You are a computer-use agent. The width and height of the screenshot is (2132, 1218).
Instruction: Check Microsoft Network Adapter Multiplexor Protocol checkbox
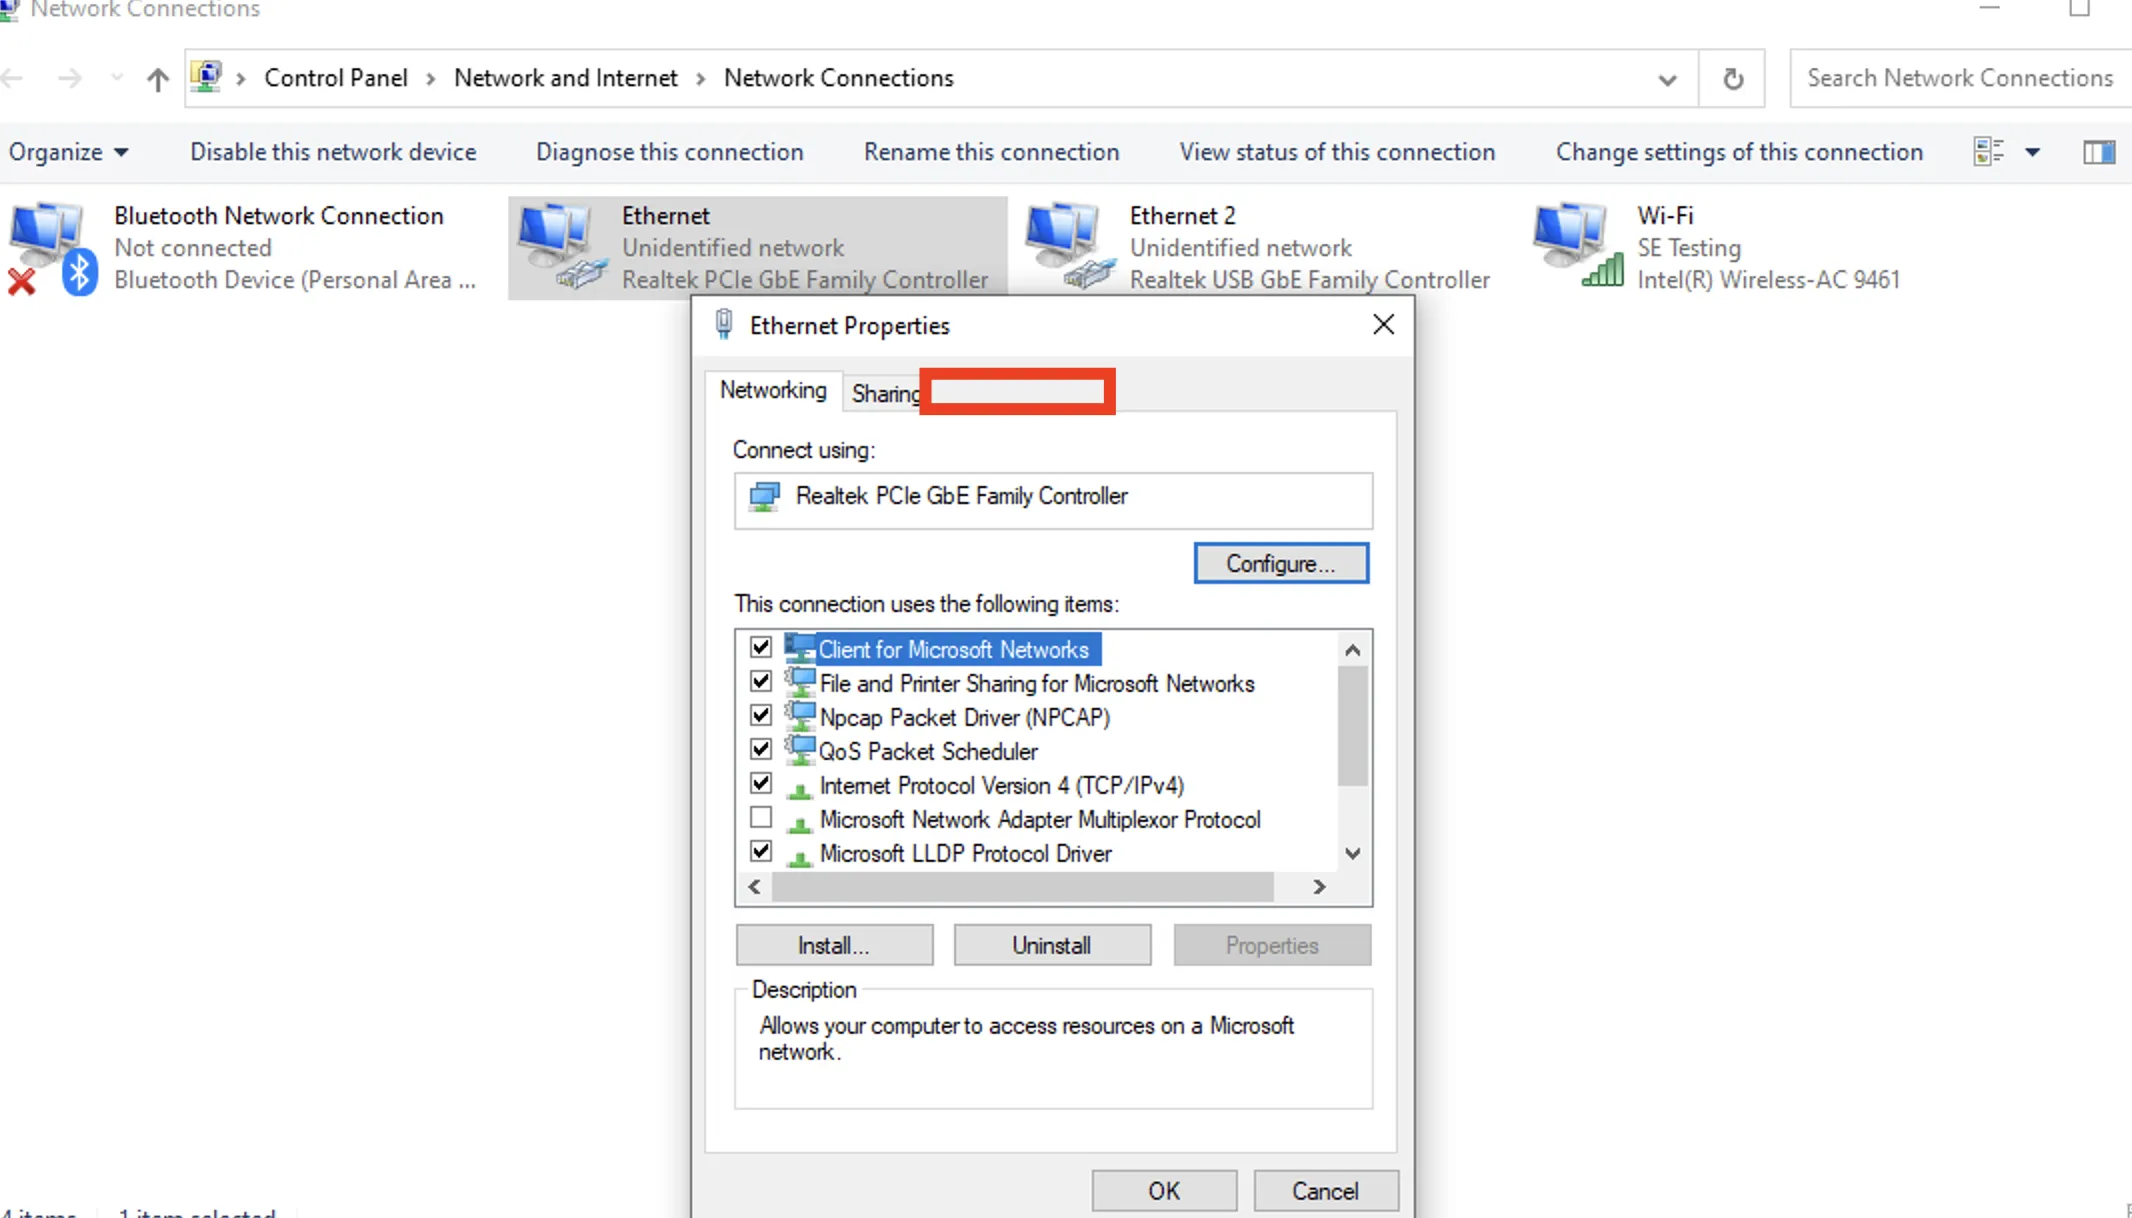tap(761, 818)
